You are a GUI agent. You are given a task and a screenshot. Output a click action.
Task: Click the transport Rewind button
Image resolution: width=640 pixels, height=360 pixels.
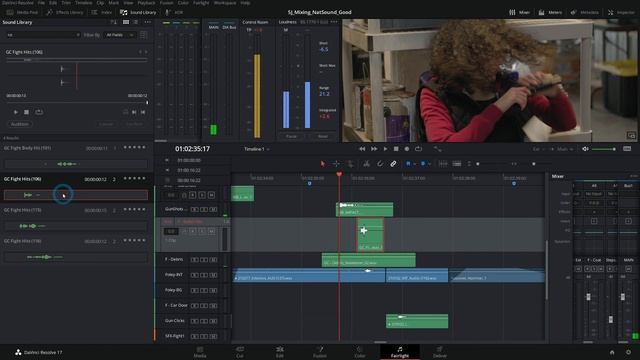click(362, 149)
